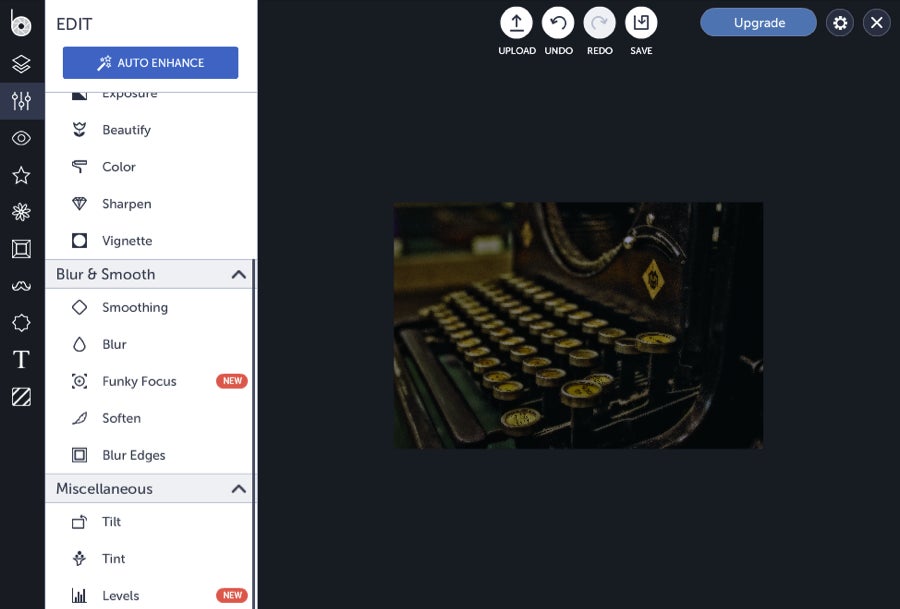This screenshot has height=609, width=900.
Task: Click the Vignette square icon
Action: (79, 241)
